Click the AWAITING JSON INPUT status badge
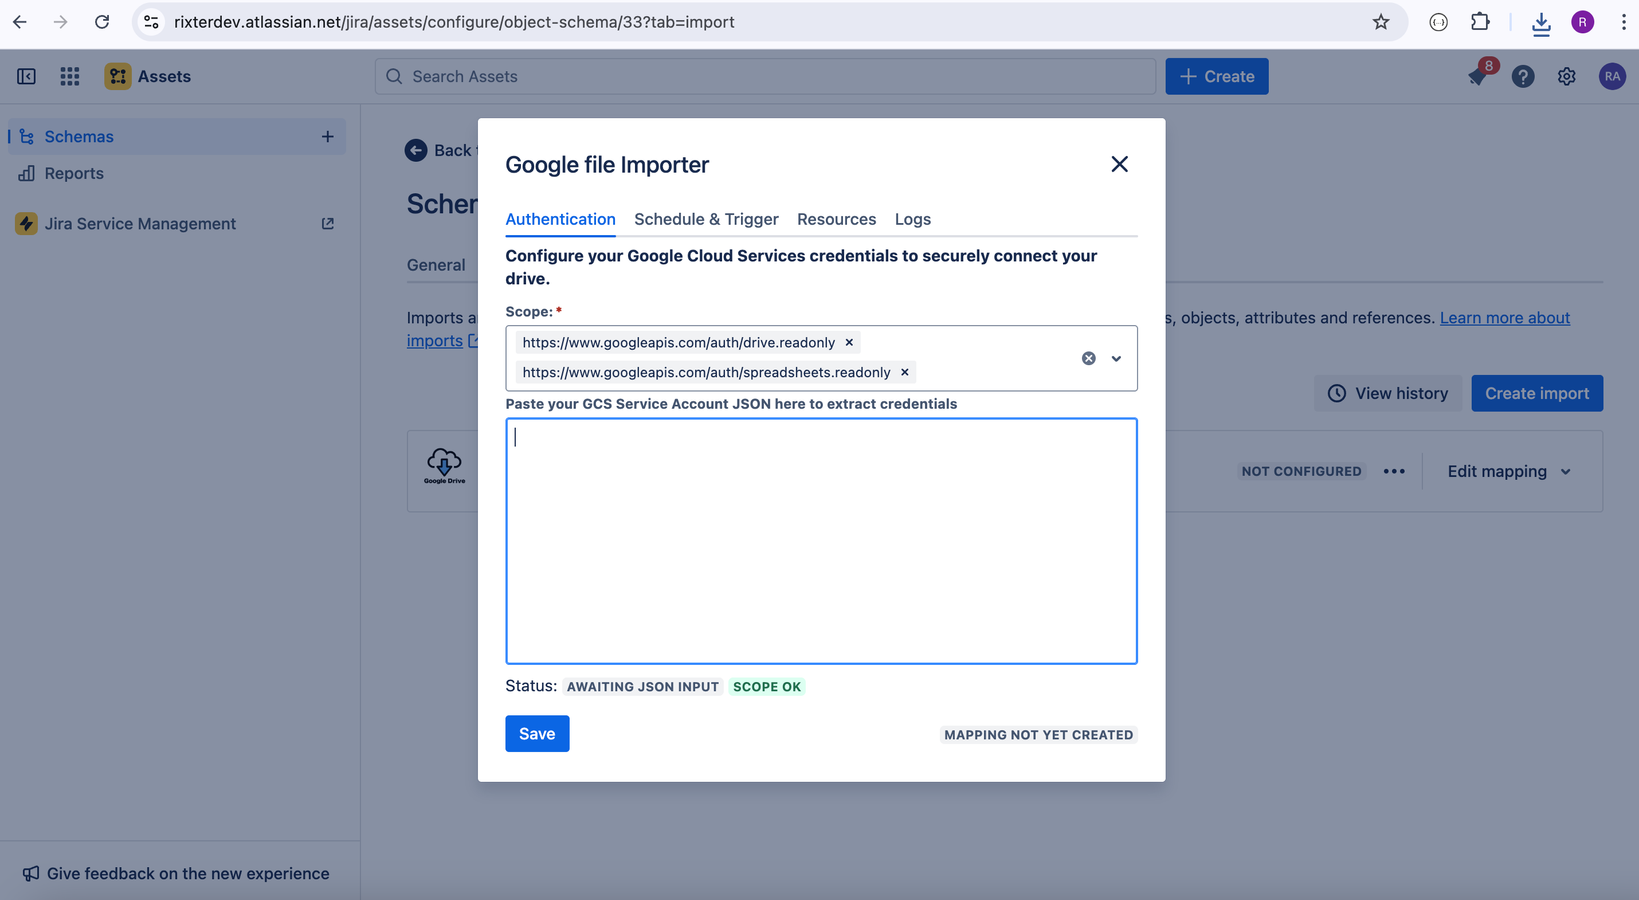The width and height of the screenshot is (1639, 900). click(x=643, y=687)
